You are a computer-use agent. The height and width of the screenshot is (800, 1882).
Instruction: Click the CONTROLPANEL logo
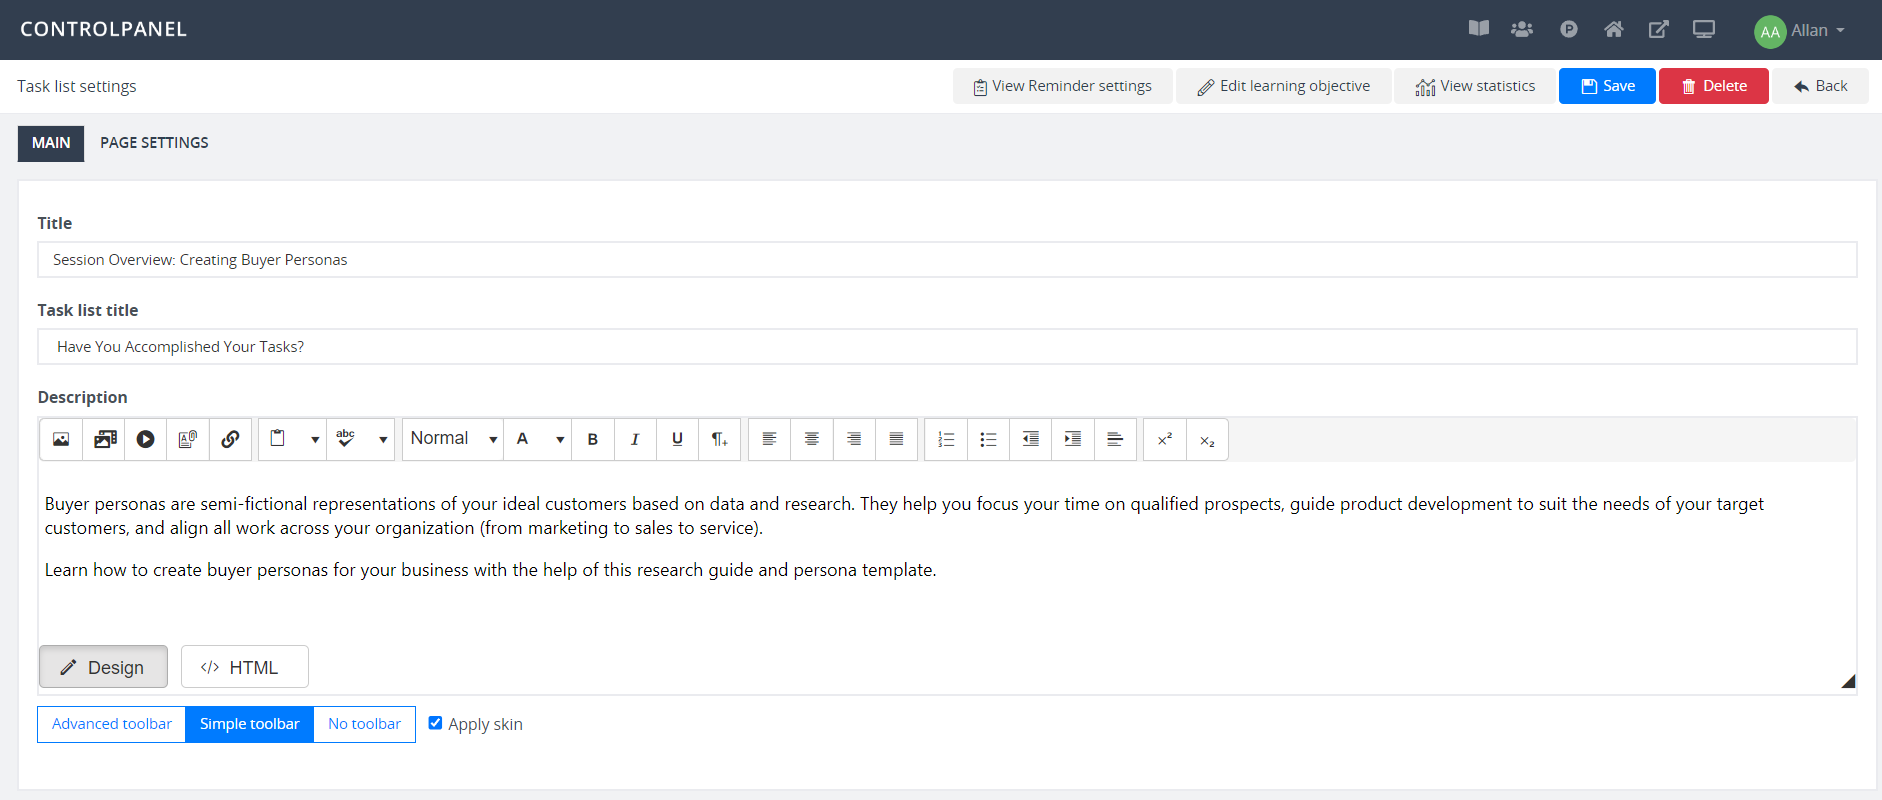[x=104, y=29]
